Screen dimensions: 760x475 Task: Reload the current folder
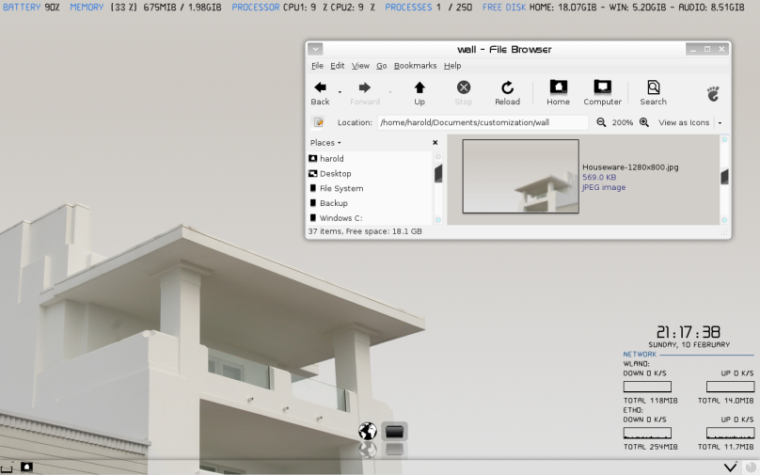pyautogui.click(x=507, y=93)
